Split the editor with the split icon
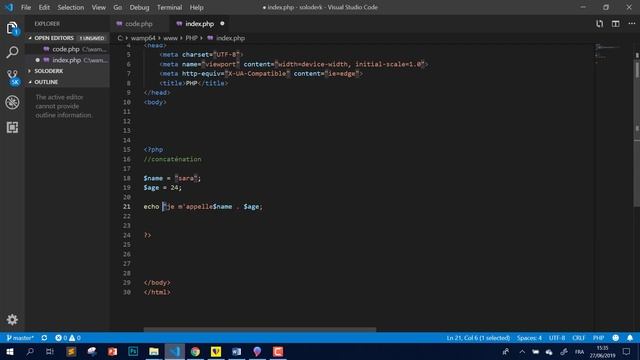 [x=616, y=24]
